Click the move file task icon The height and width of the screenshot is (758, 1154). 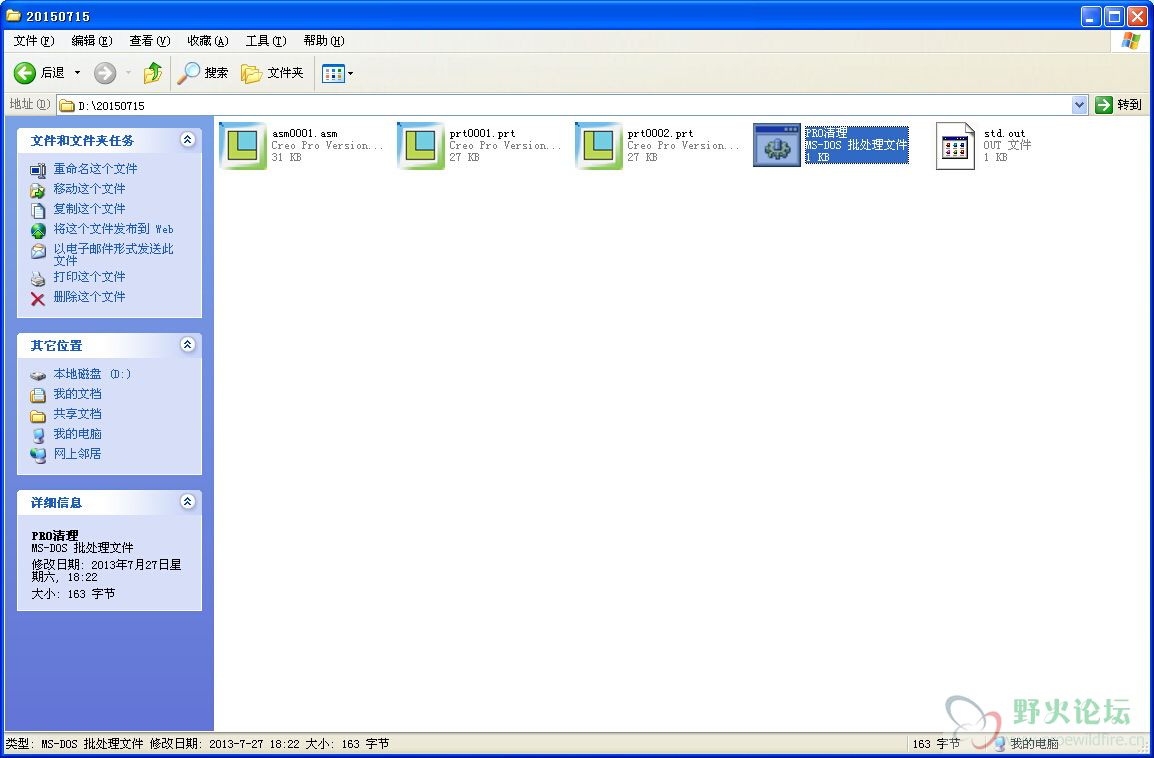coord(38,191)
